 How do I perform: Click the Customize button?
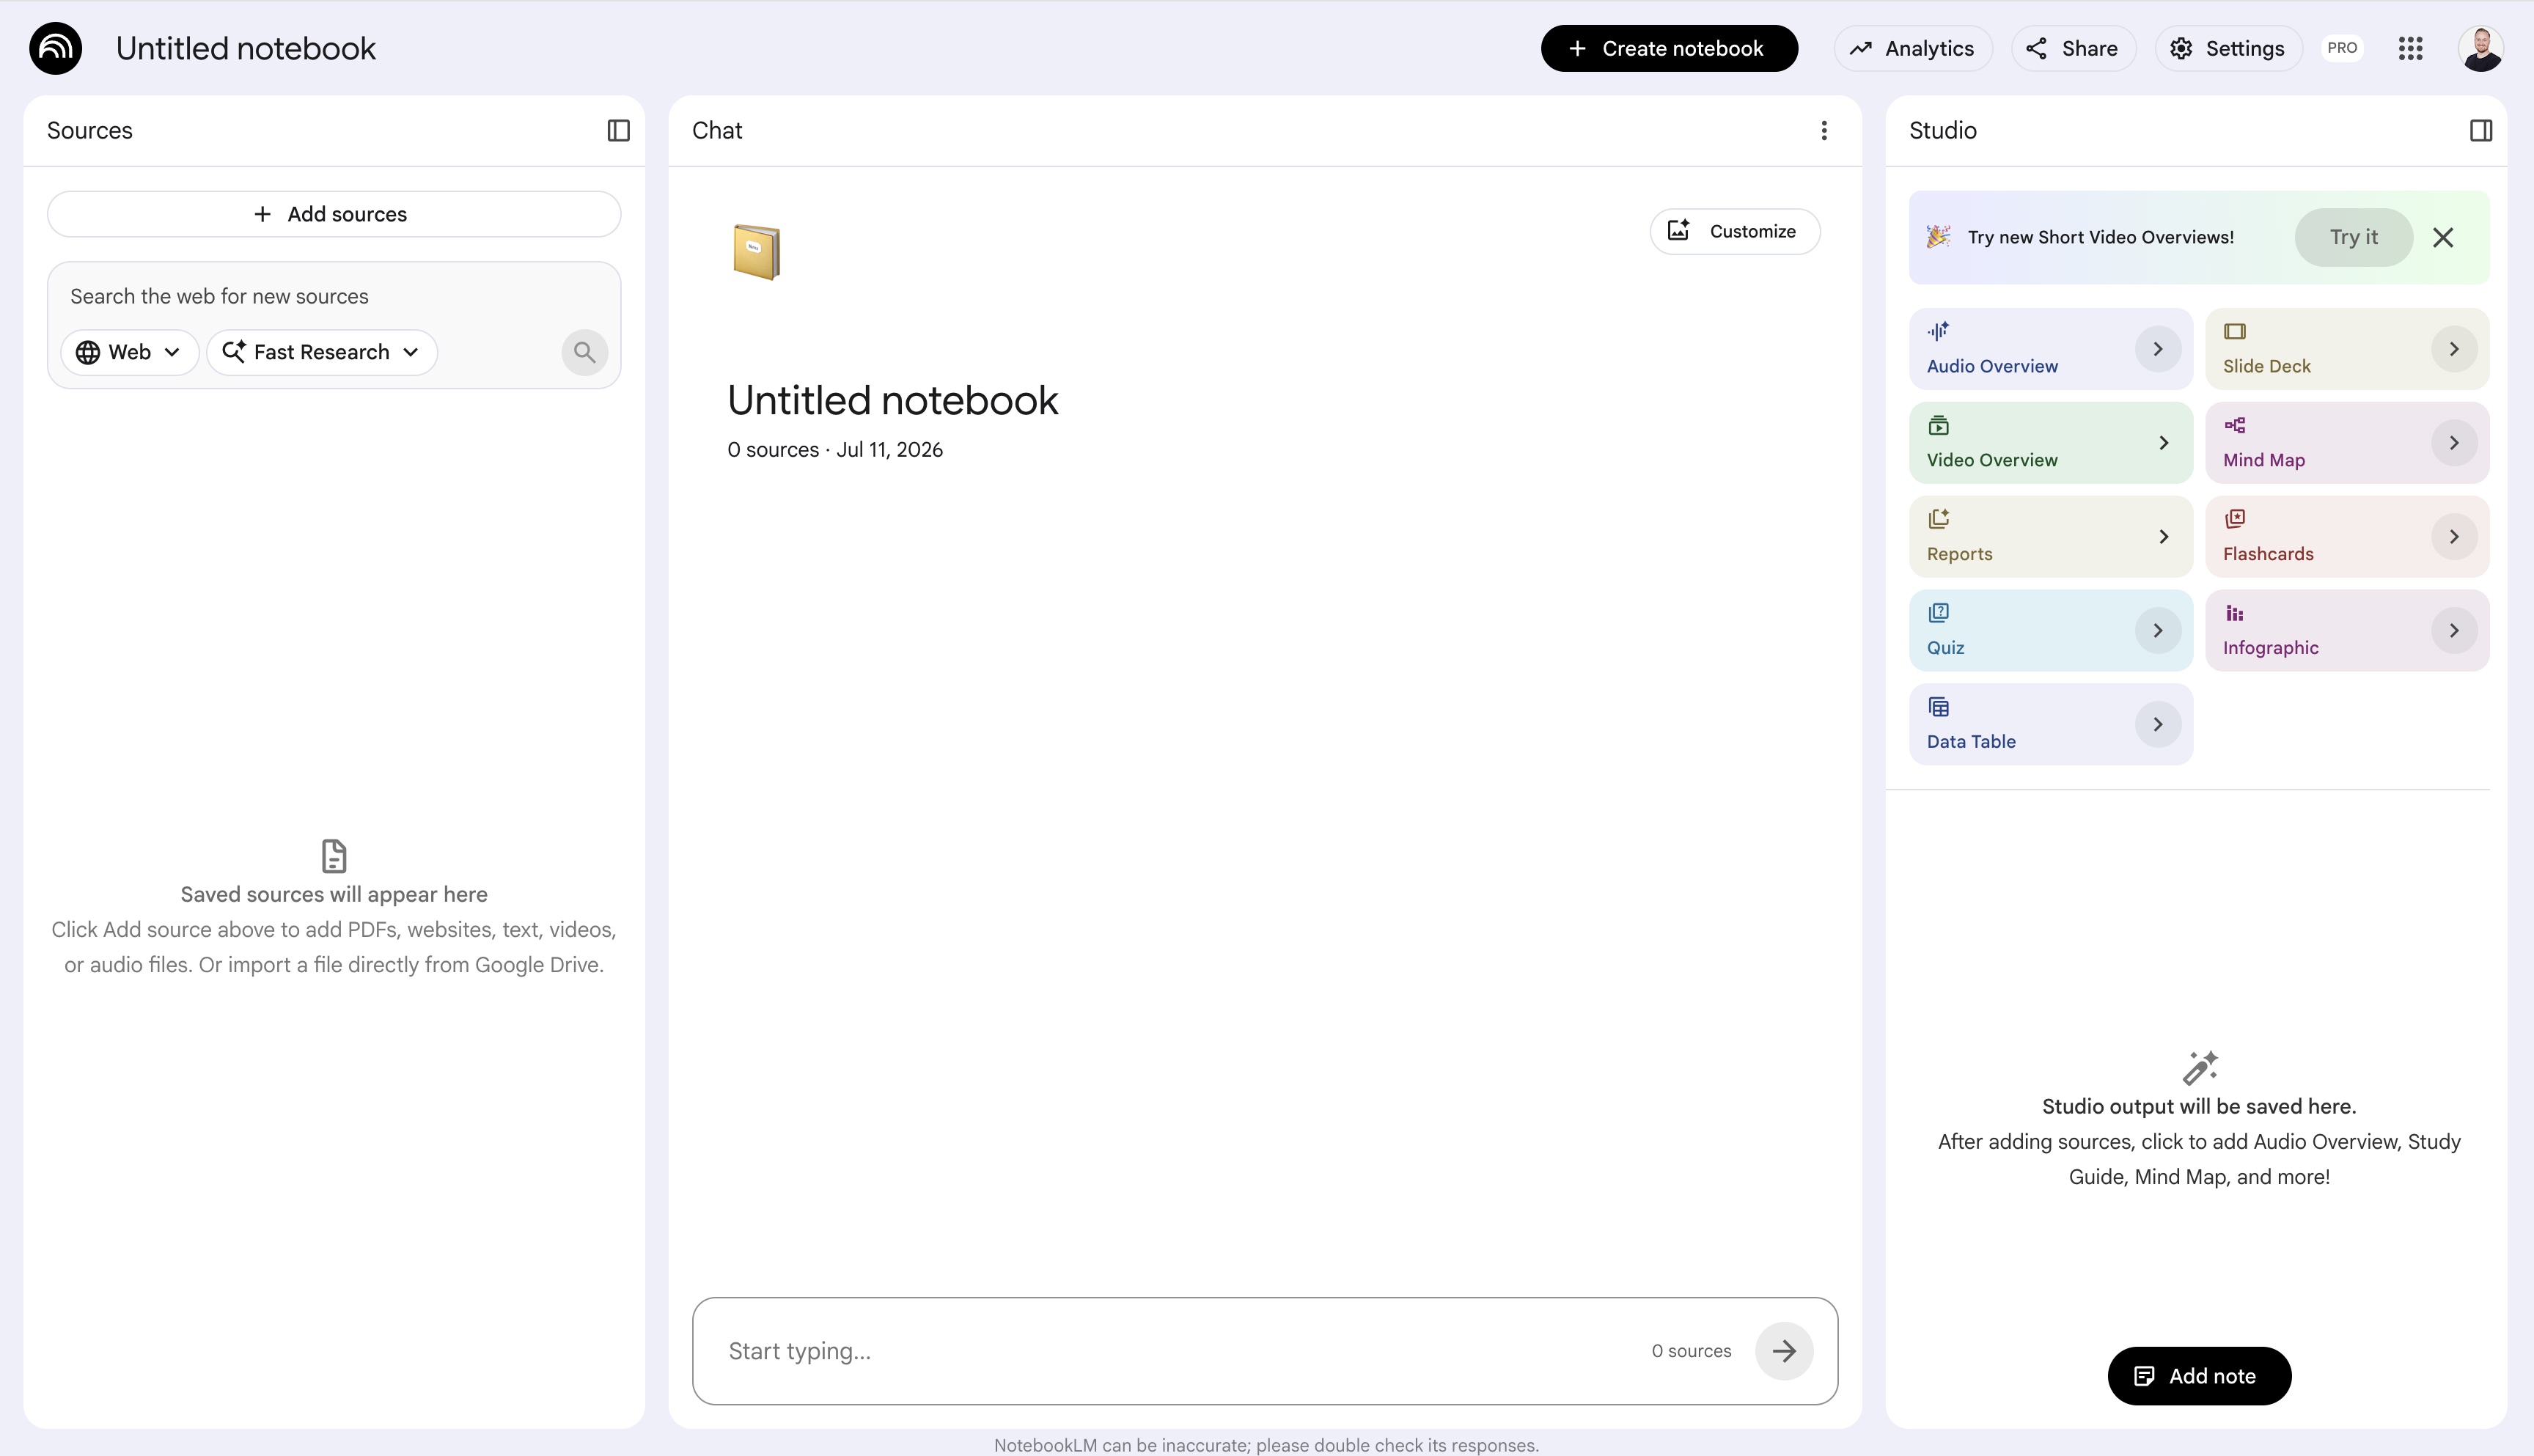click(1734, 231)
